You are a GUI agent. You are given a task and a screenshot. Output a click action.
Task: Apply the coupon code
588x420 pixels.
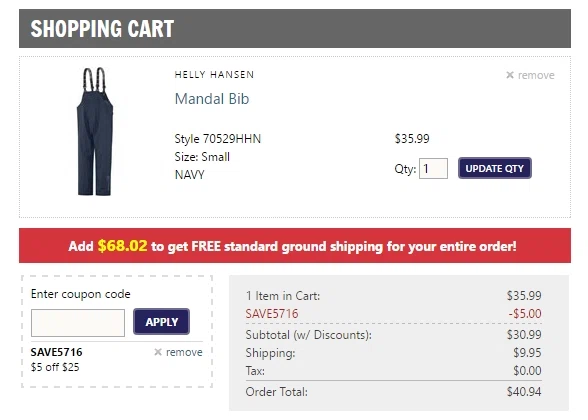click(x=161, y=321)
